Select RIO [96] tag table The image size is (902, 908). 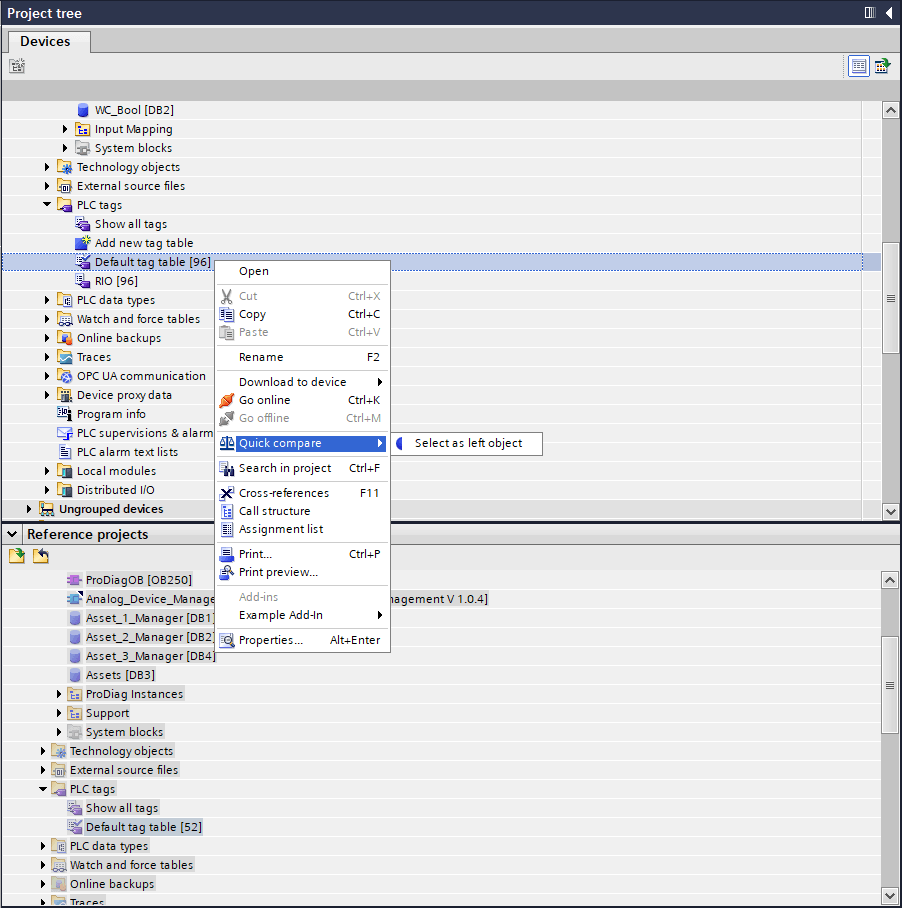pos(116,281)
